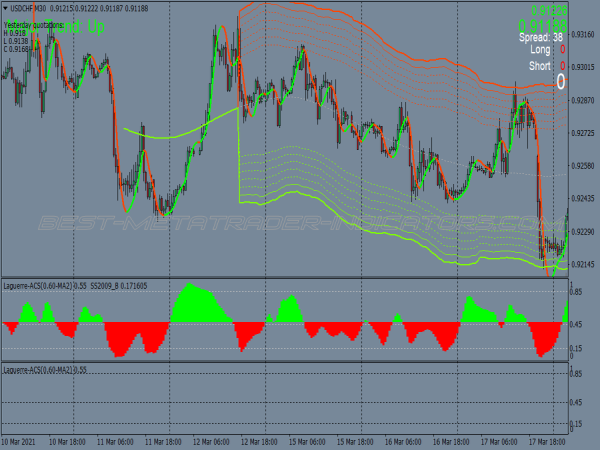Click the USDCHF,M30 chart title
Screen dimensions: 600x450
tap(28, 7)
